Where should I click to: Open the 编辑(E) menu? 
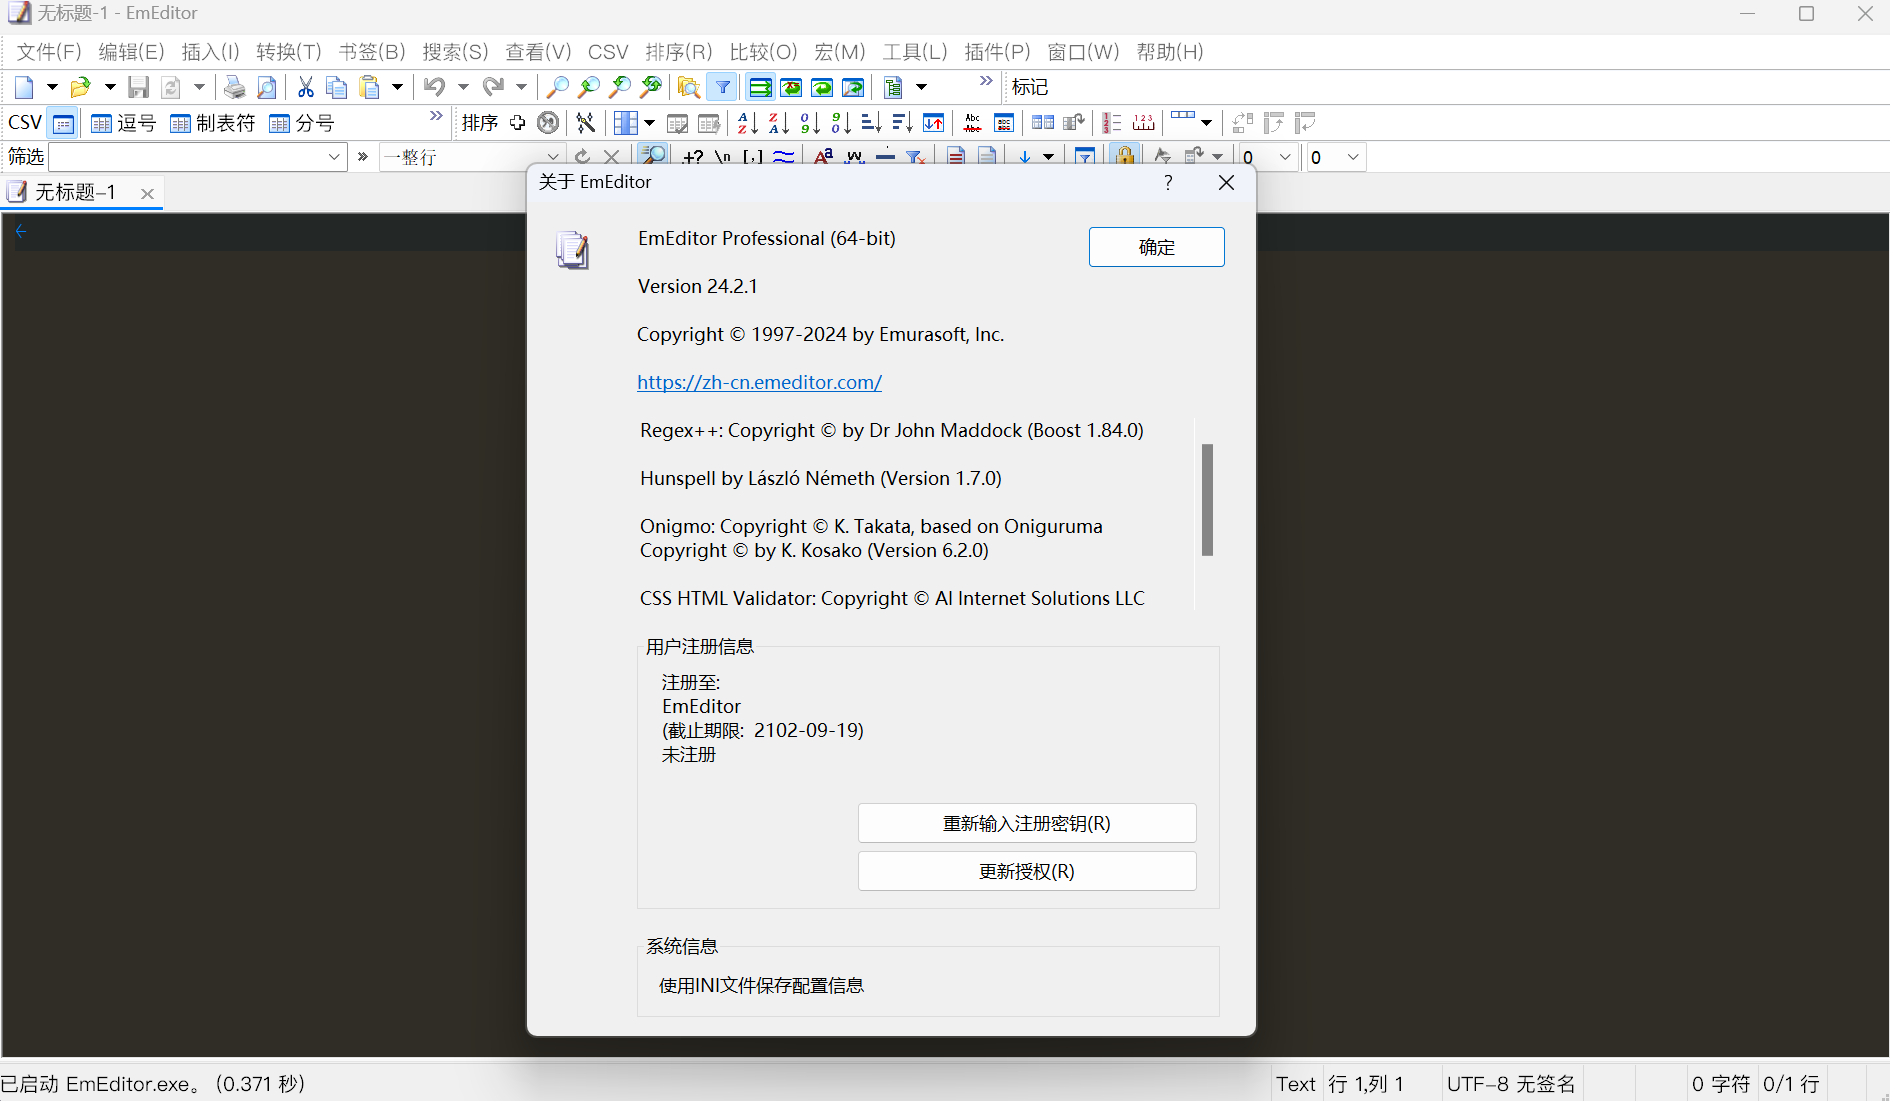pyautogui.click(x=131, y=52)
